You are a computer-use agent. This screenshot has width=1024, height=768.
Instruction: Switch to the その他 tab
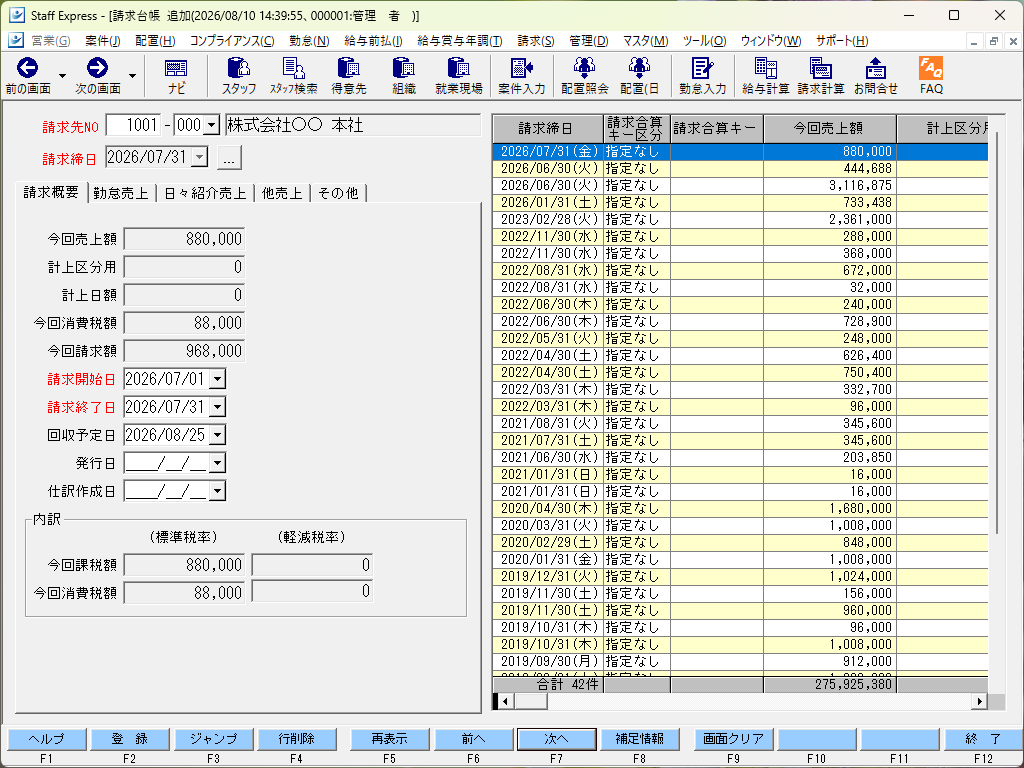(x=338, y=193)
